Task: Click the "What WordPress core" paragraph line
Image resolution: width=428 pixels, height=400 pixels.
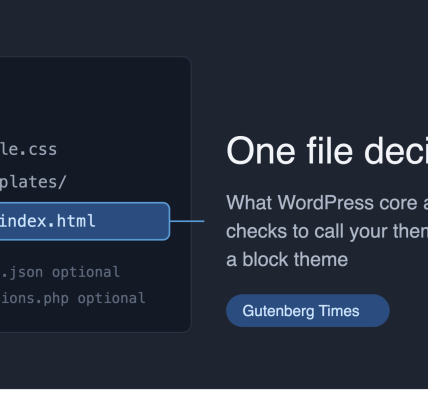Action: (x=327, y=203)
